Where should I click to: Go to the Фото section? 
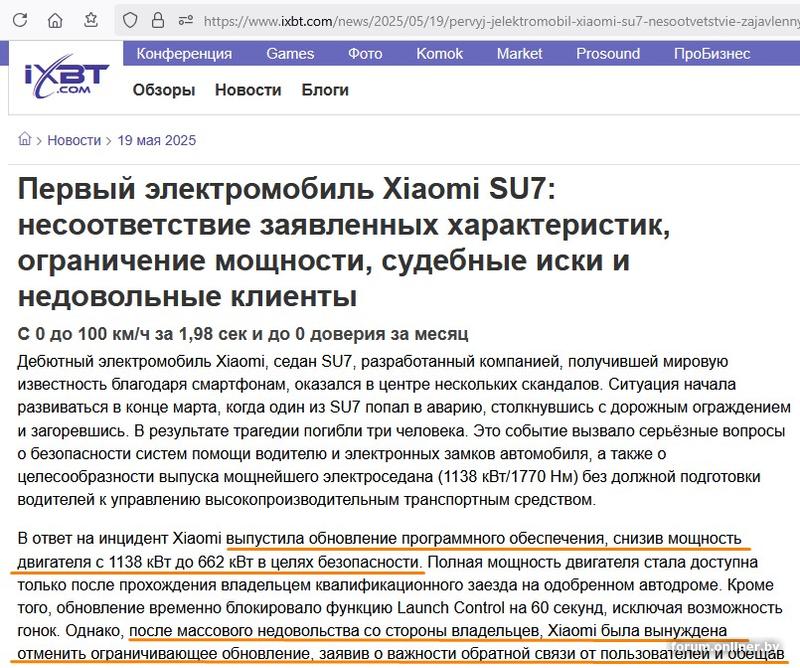tap(365, 54)
